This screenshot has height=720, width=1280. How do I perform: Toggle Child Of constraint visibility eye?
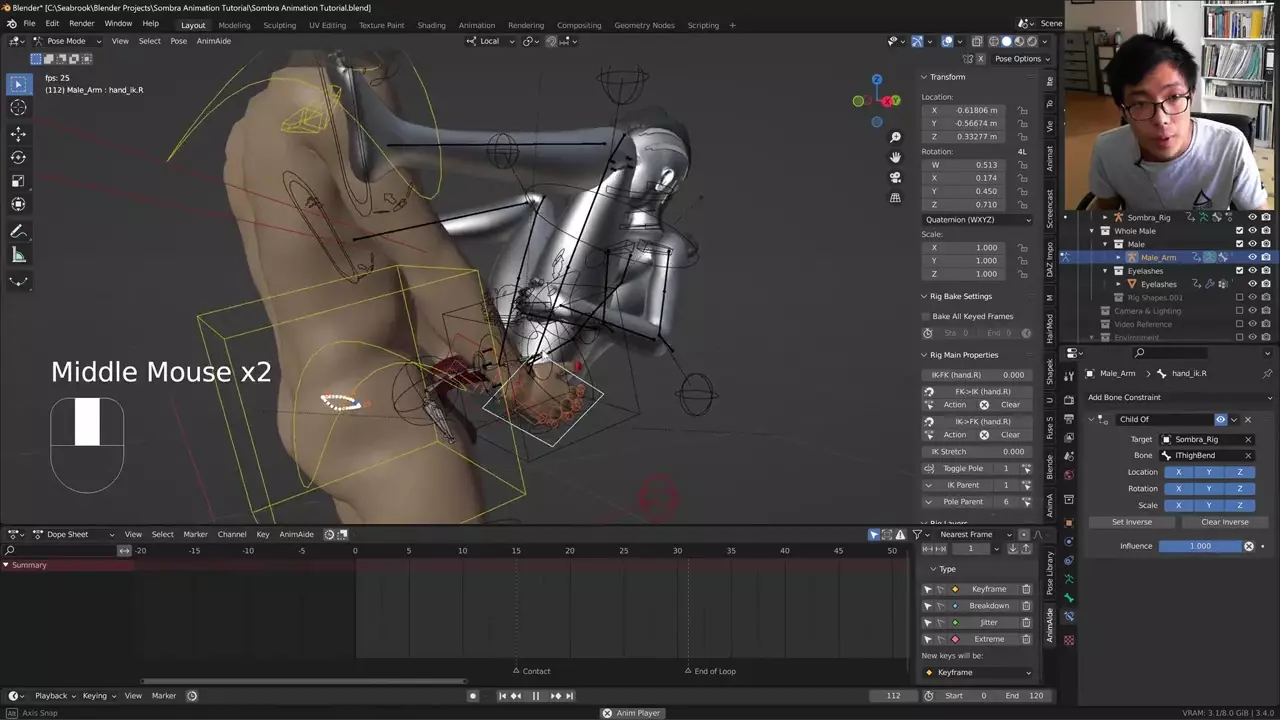point(1220,420)
